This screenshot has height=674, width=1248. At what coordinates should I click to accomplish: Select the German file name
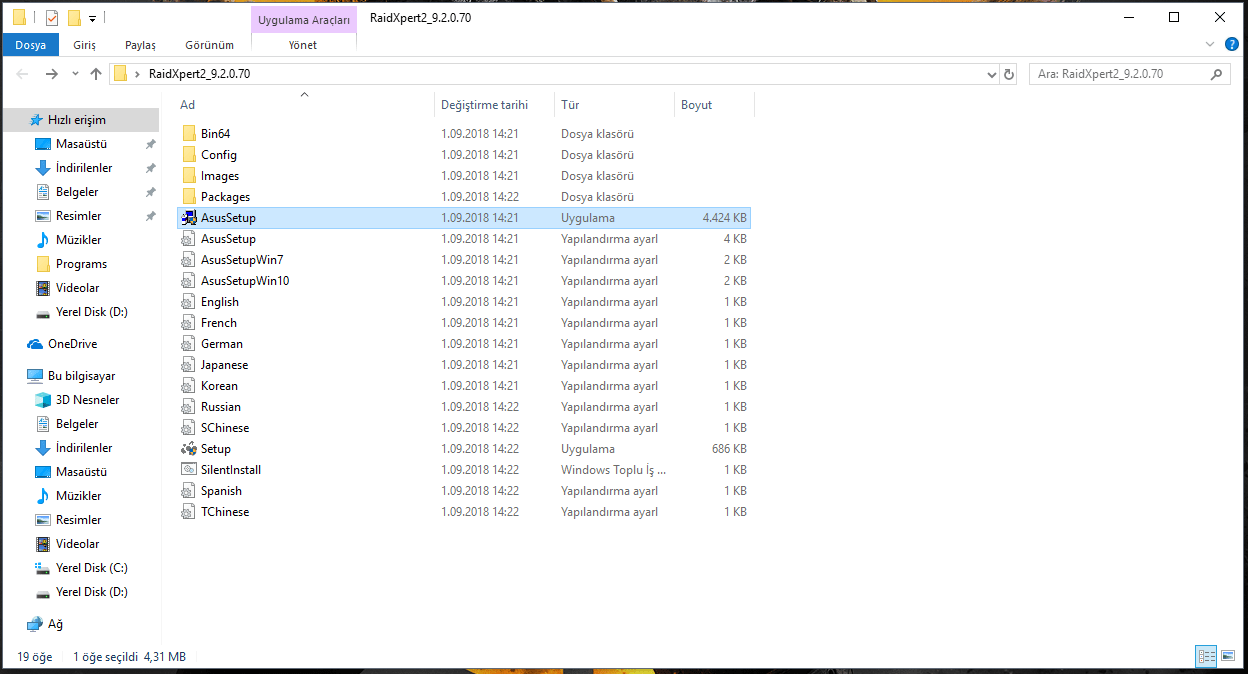pos(222,344)
